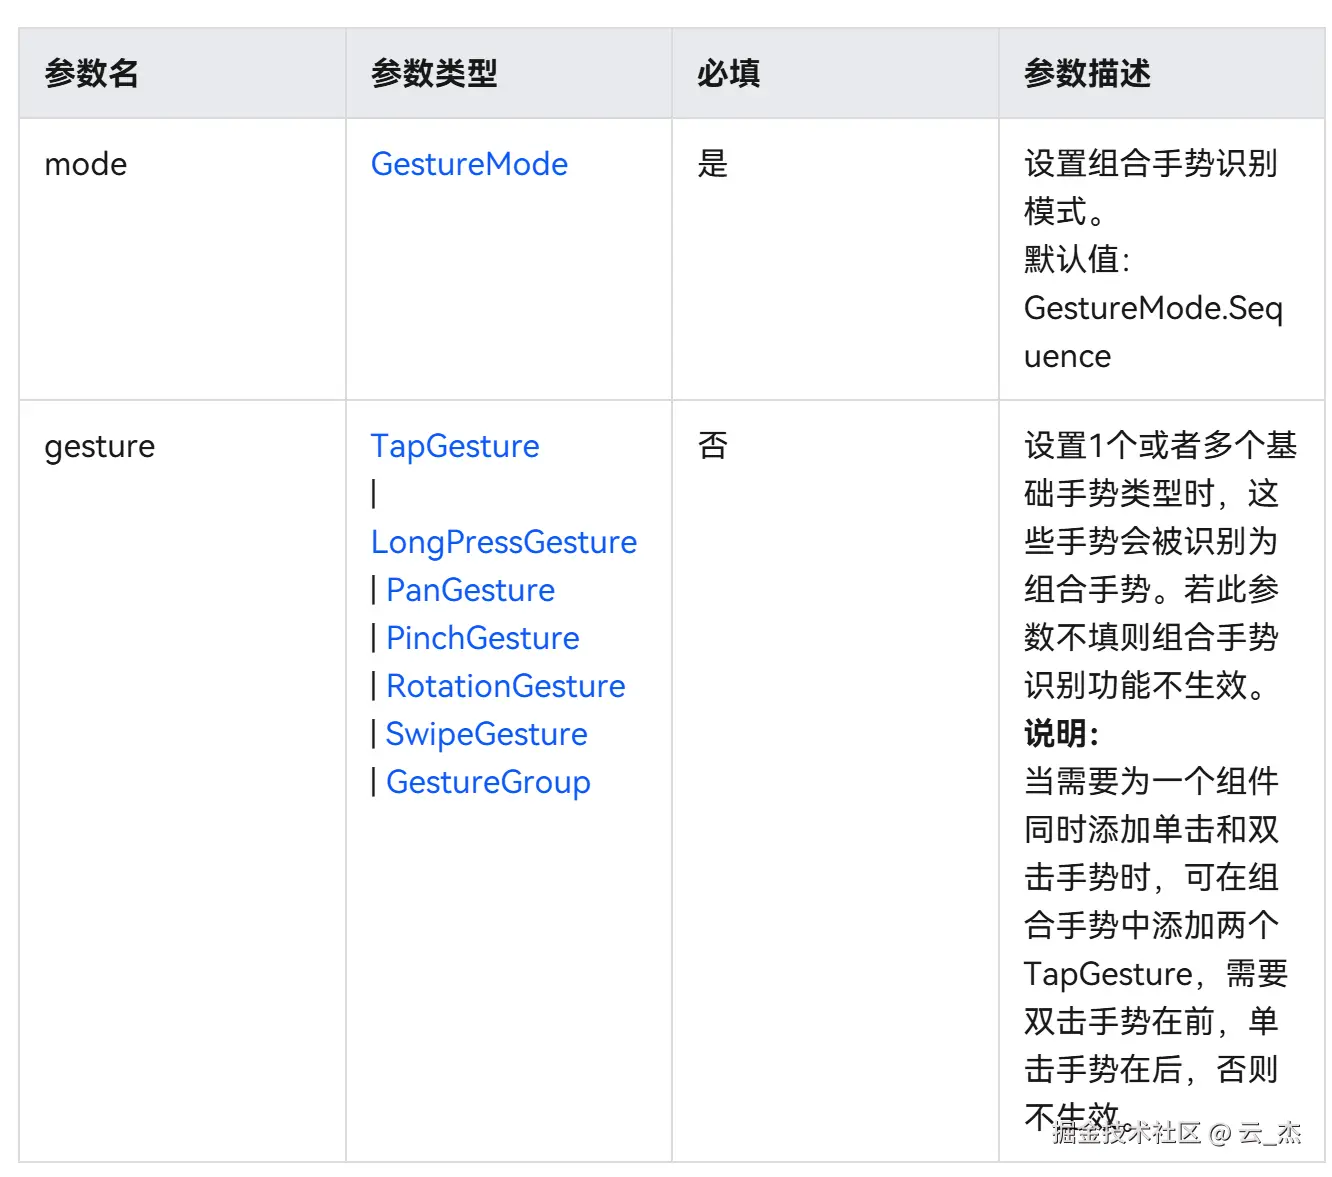Select the 参数描述 column header
This screenshot has height=1177, width=1332.
point(1087,74)
